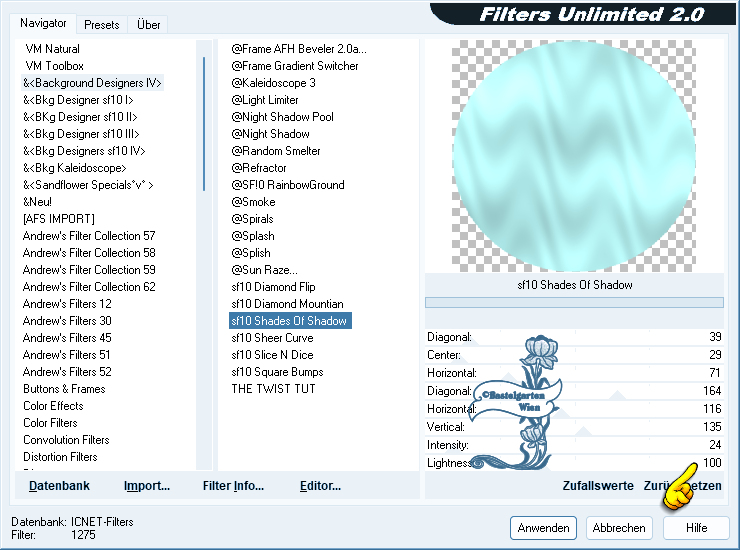Click the Anwenden button

(x=543, y=528)
